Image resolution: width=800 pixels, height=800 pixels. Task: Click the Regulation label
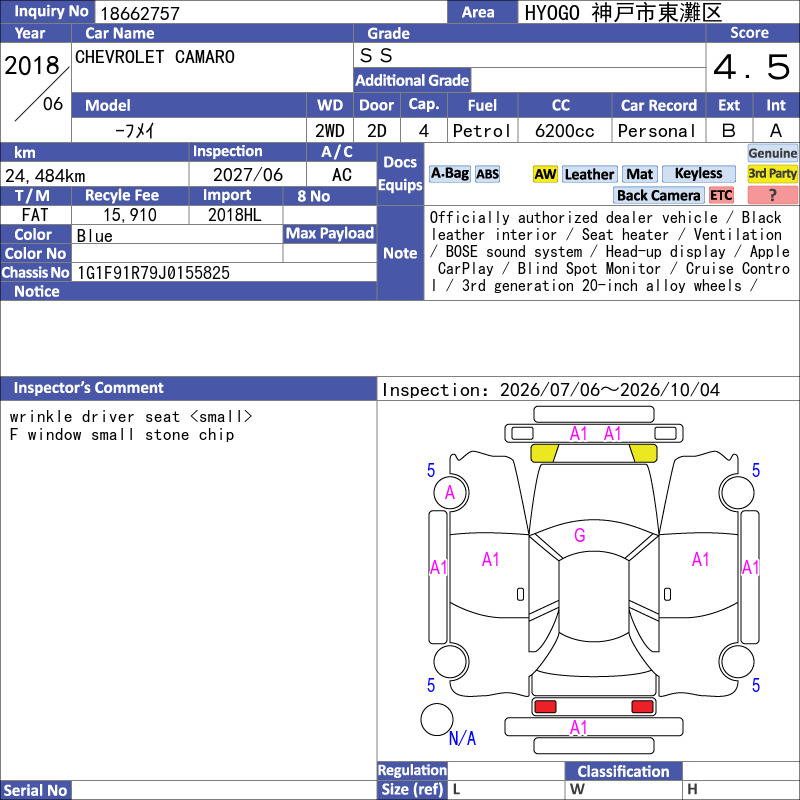(412, 770)
